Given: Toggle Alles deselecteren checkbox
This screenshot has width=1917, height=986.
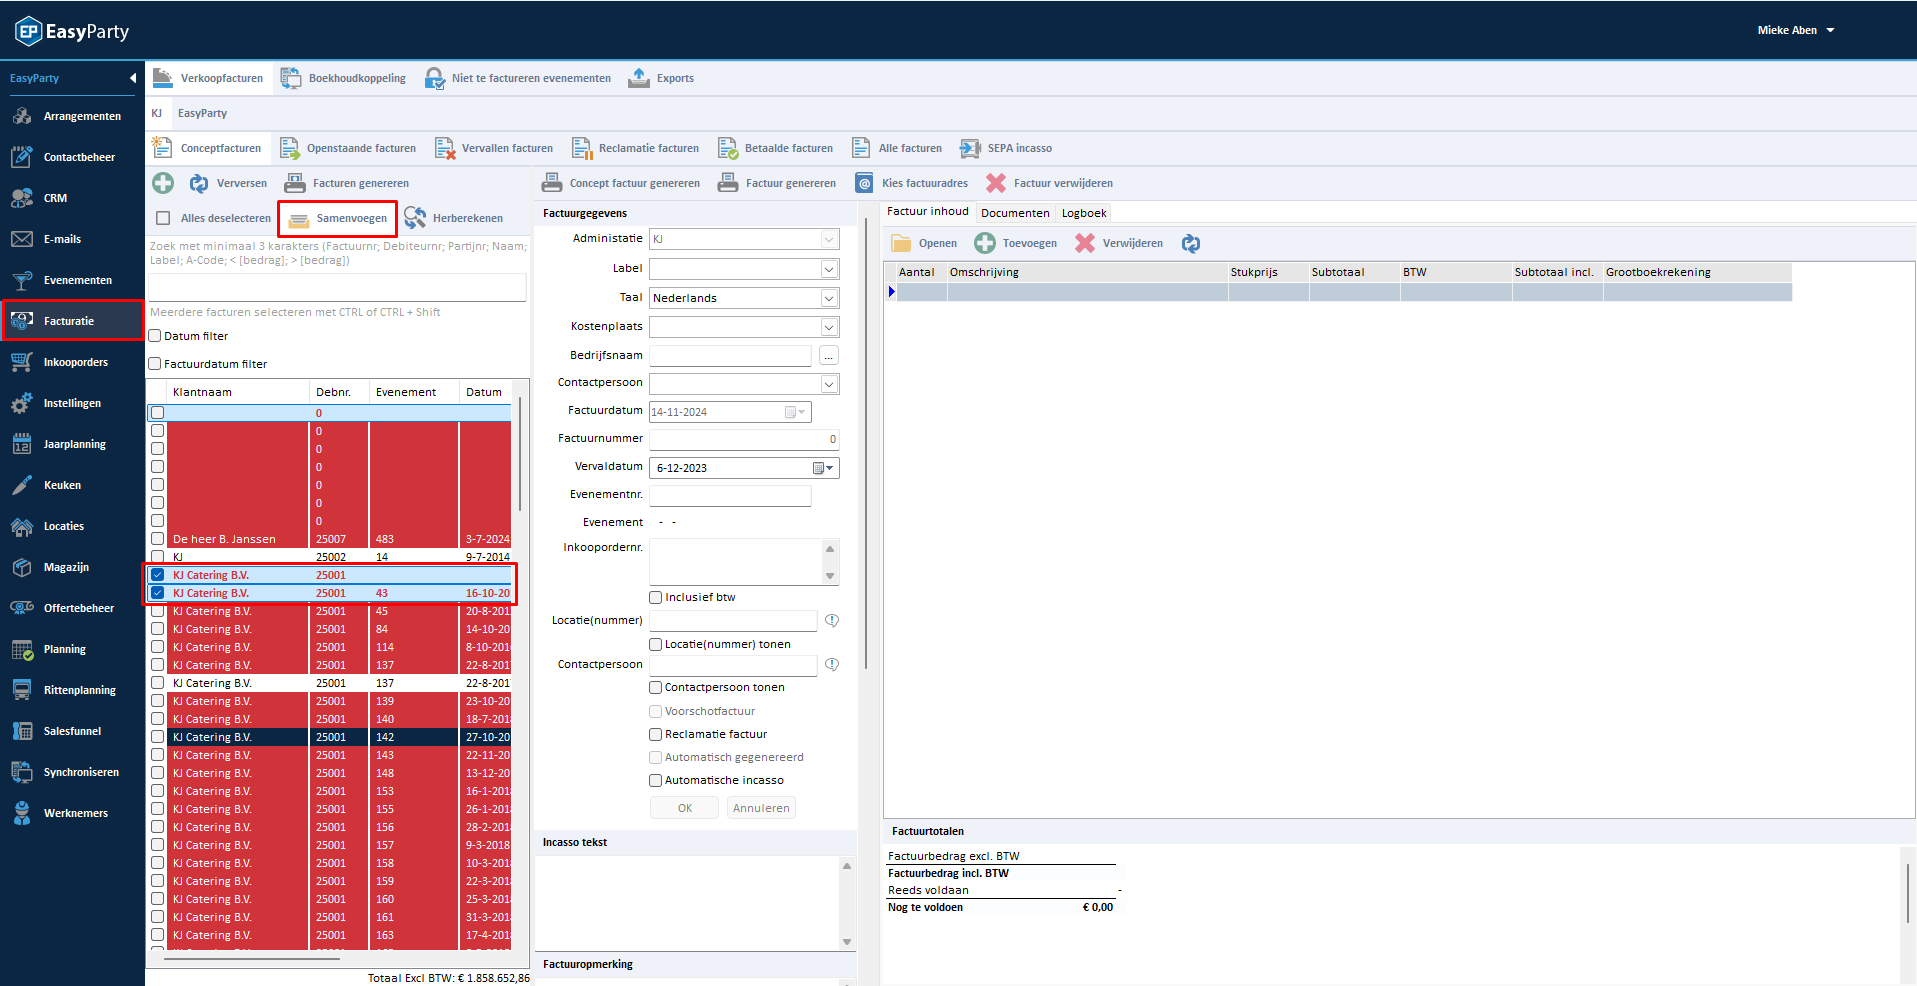Looking at the screenshot, I should pos(163,218).
